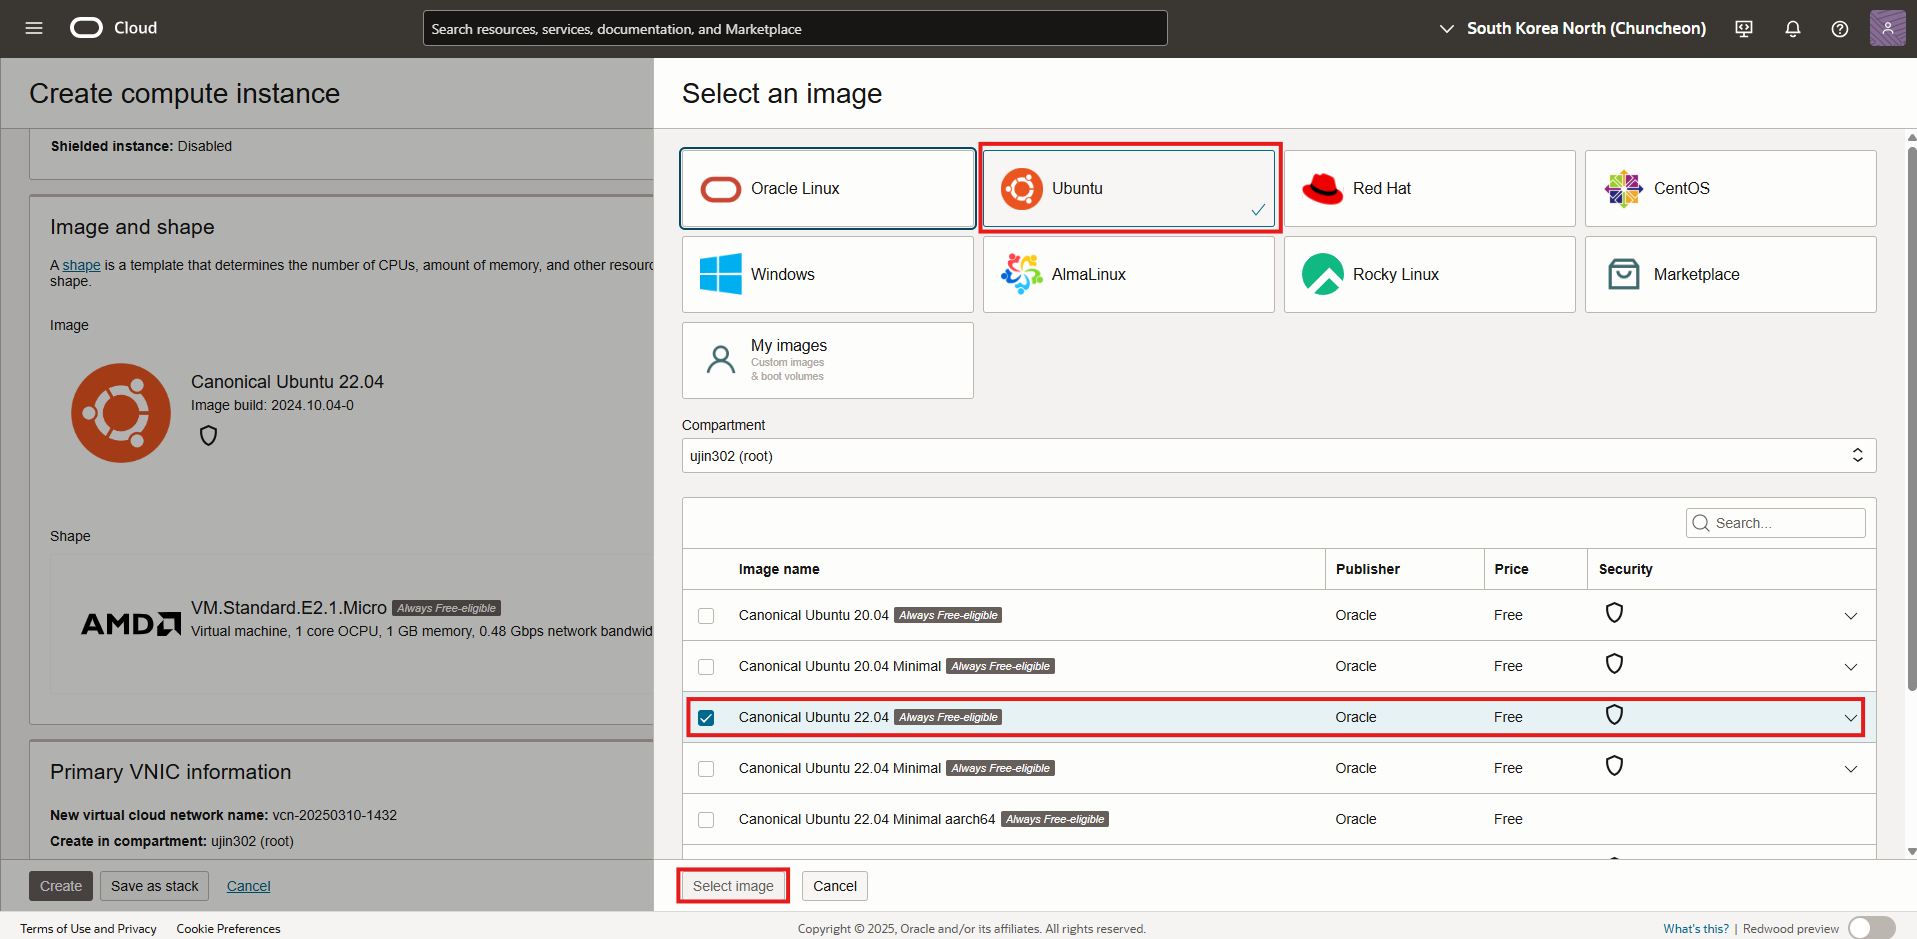Expand Canonical Ubuntu 22.04 row details
This screenshot has width=1917, height=939.
click(1851, 718)
